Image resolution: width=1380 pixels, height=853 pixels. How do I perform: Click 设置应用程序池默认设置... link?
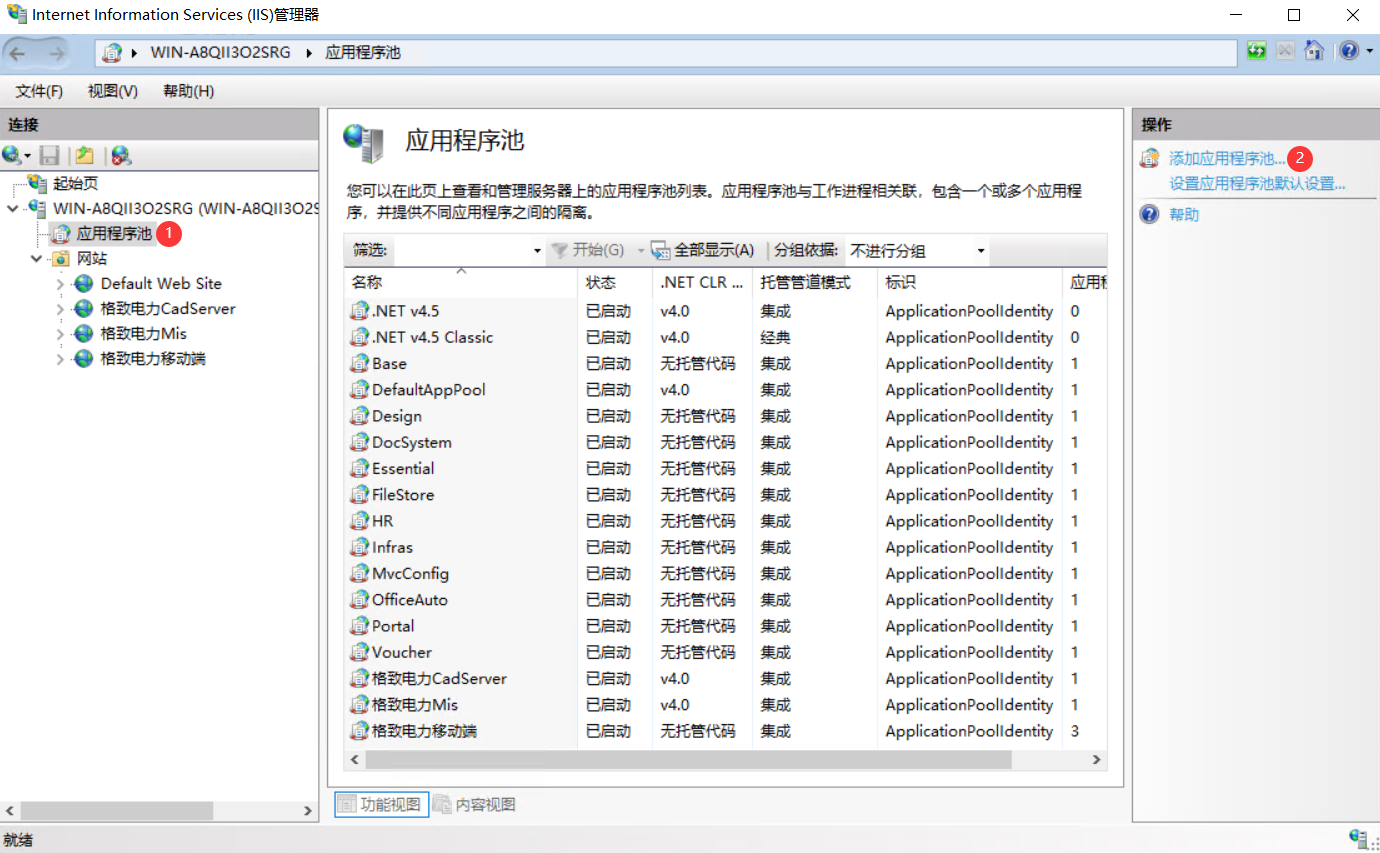click(1257, 183)
